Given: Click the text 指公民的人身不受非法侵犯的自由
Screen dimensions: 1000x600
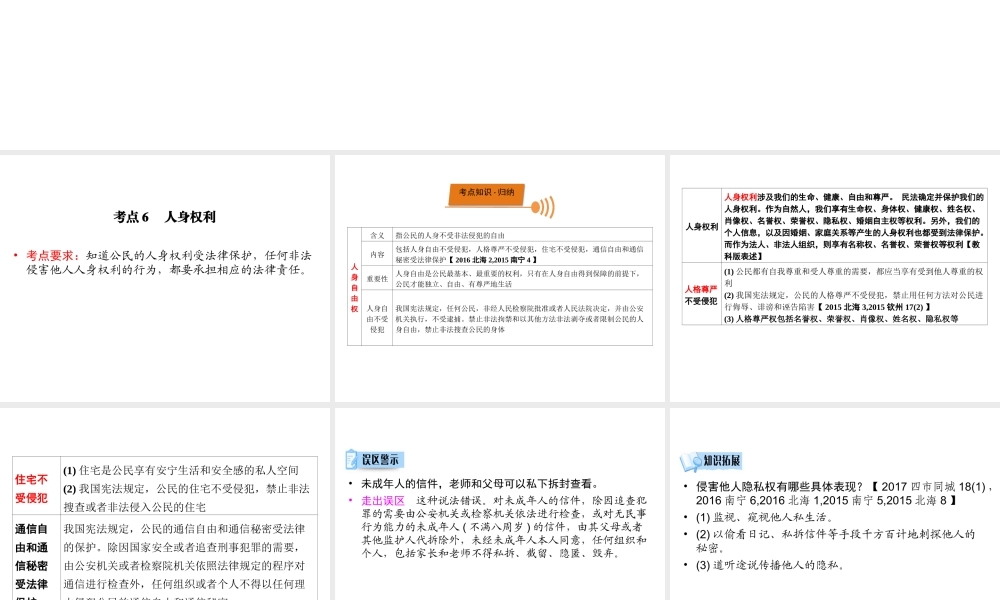Looking at the screenshot, I should tap(450, 235).
